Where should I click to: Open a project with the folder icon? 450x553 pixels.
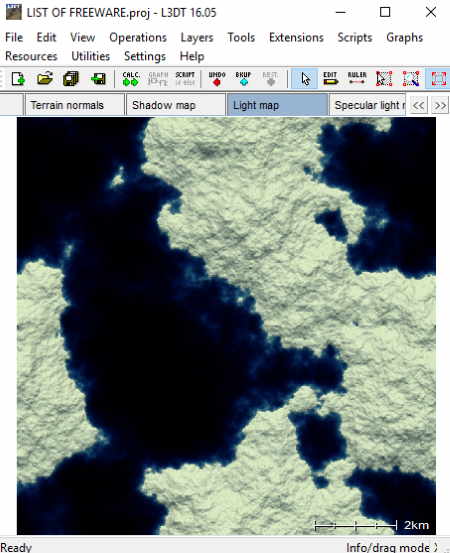[x=45, y=78]
